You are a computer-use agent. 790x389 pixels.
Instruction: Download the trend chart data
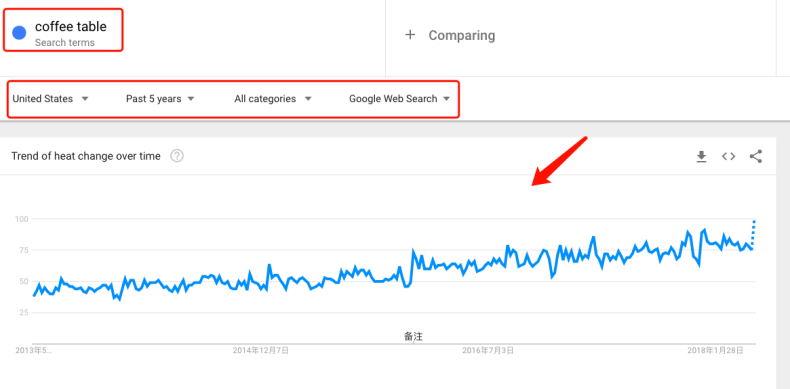coord(701,157)
